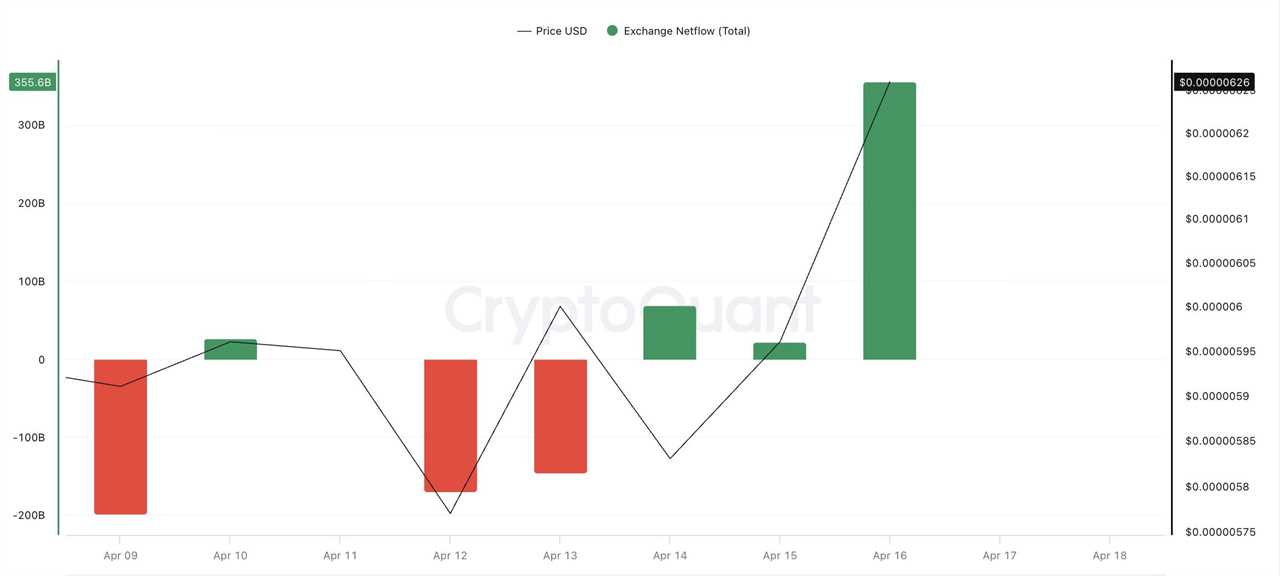Click the 355.6B netflow value label

32,82
